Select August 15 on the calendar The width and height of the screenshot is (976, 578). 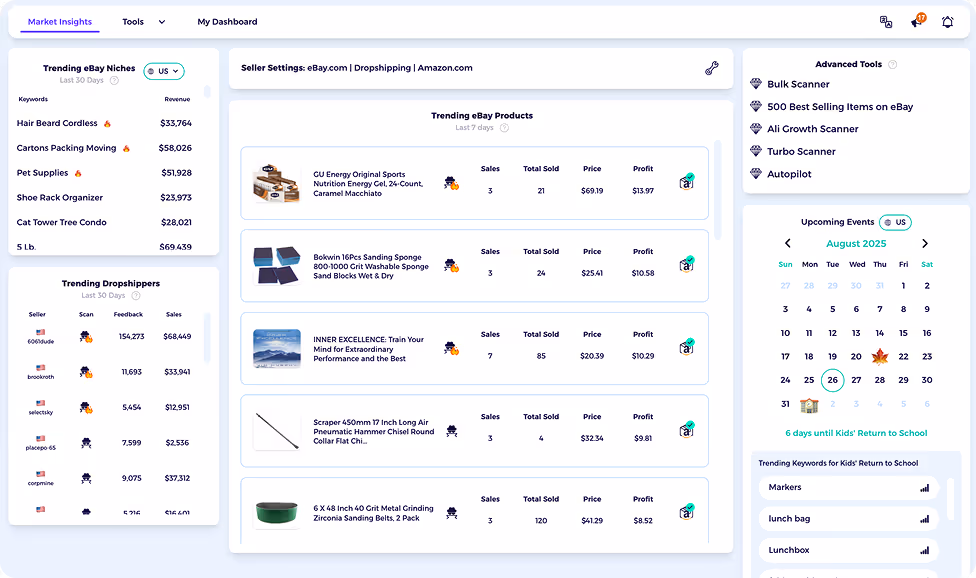903,333
